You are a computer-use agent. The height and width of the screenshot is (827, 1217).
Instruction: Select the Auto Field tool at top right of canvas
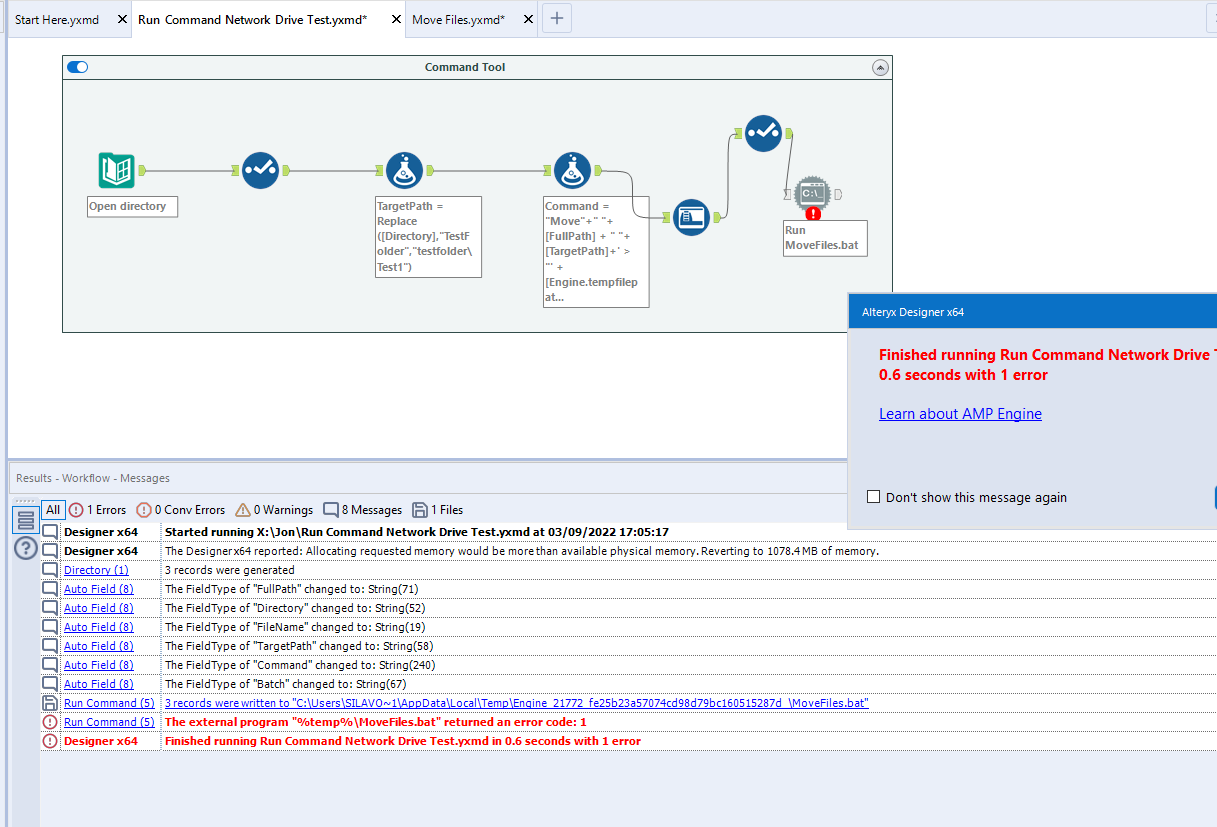coord(763,132)
